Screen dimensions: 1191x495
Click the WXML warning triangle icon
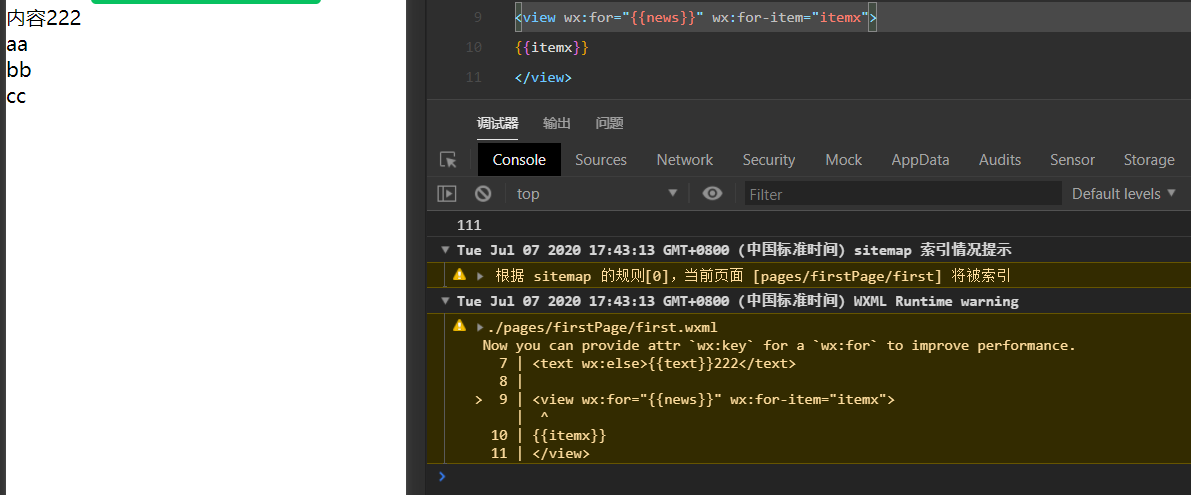click(459, 326)
